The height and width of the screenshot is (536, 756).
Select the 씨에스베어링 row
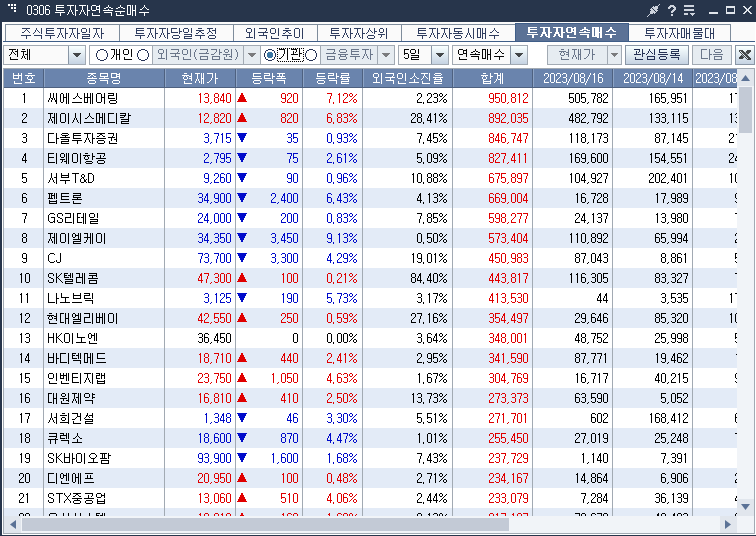pyautogui.click(x=370, y=98)
